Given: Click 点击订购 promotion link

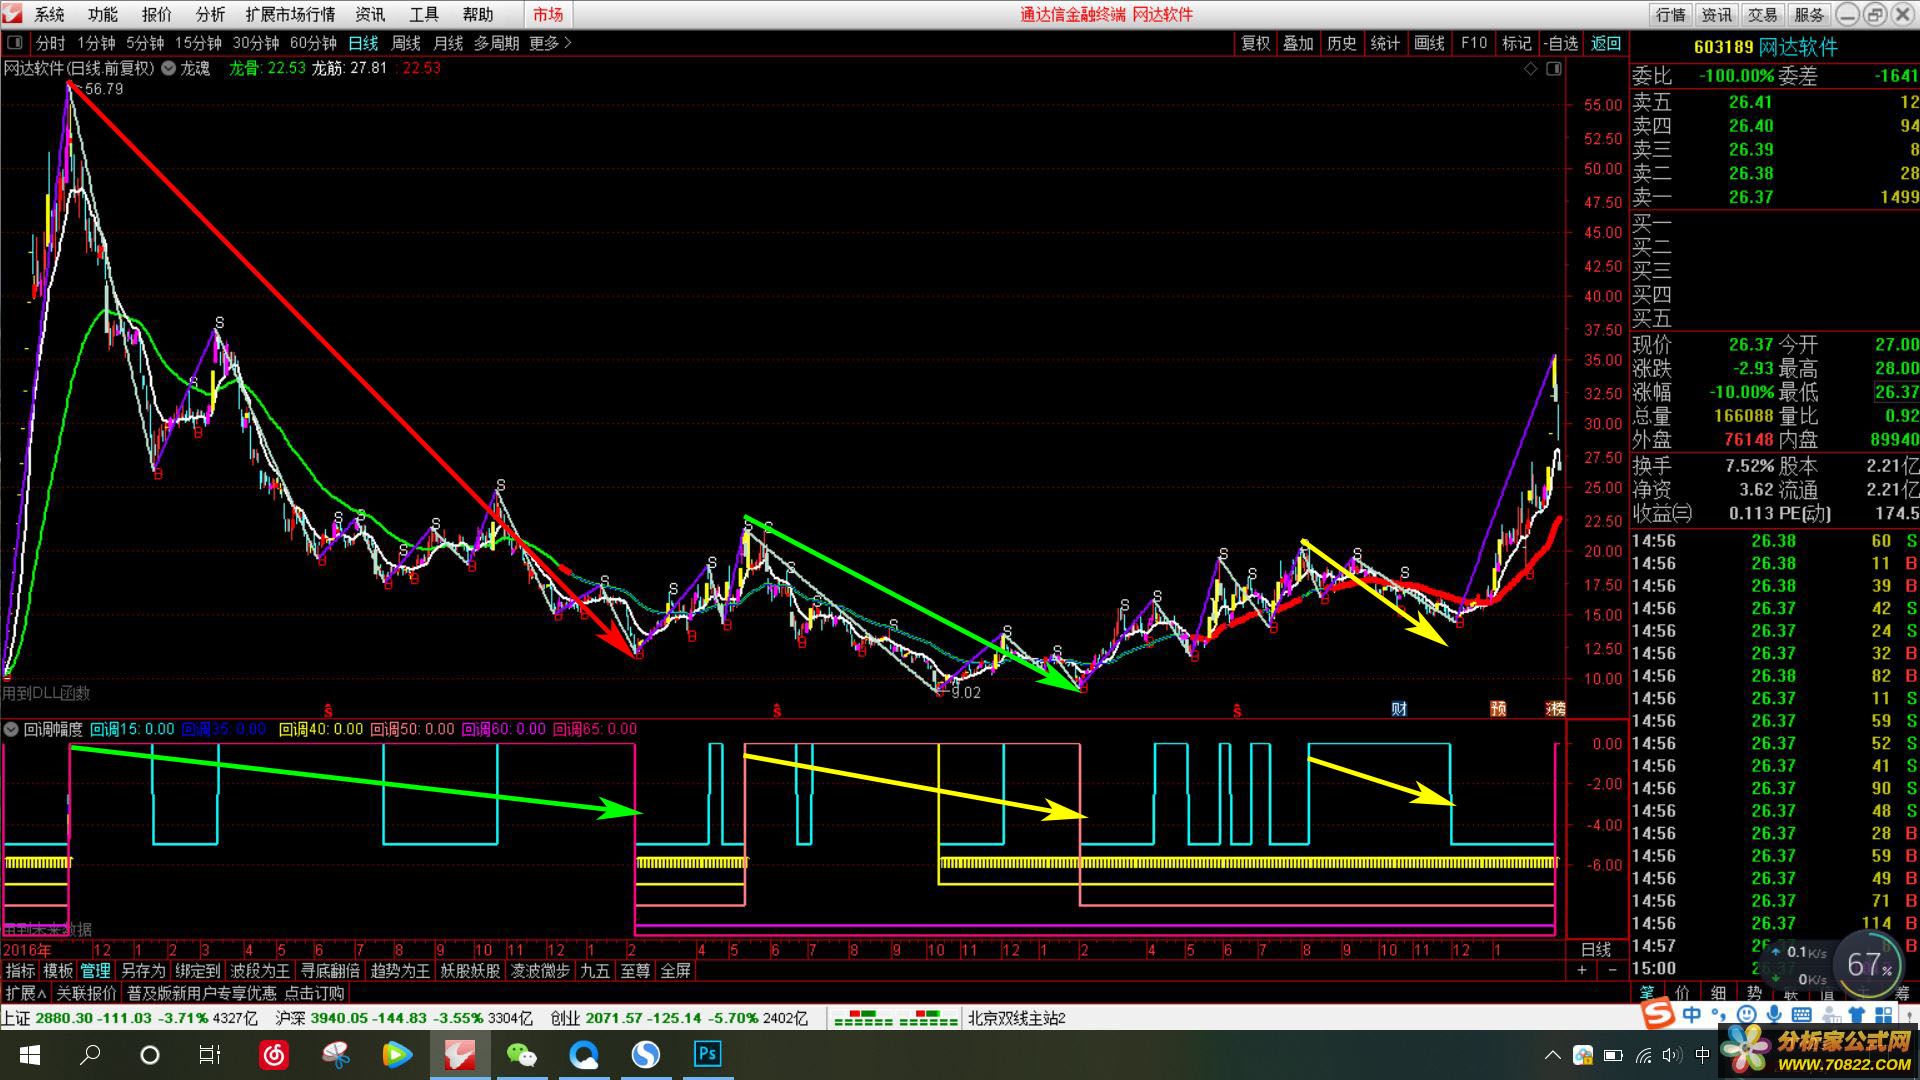Looking at the screenshot, I should coord(314,993).
